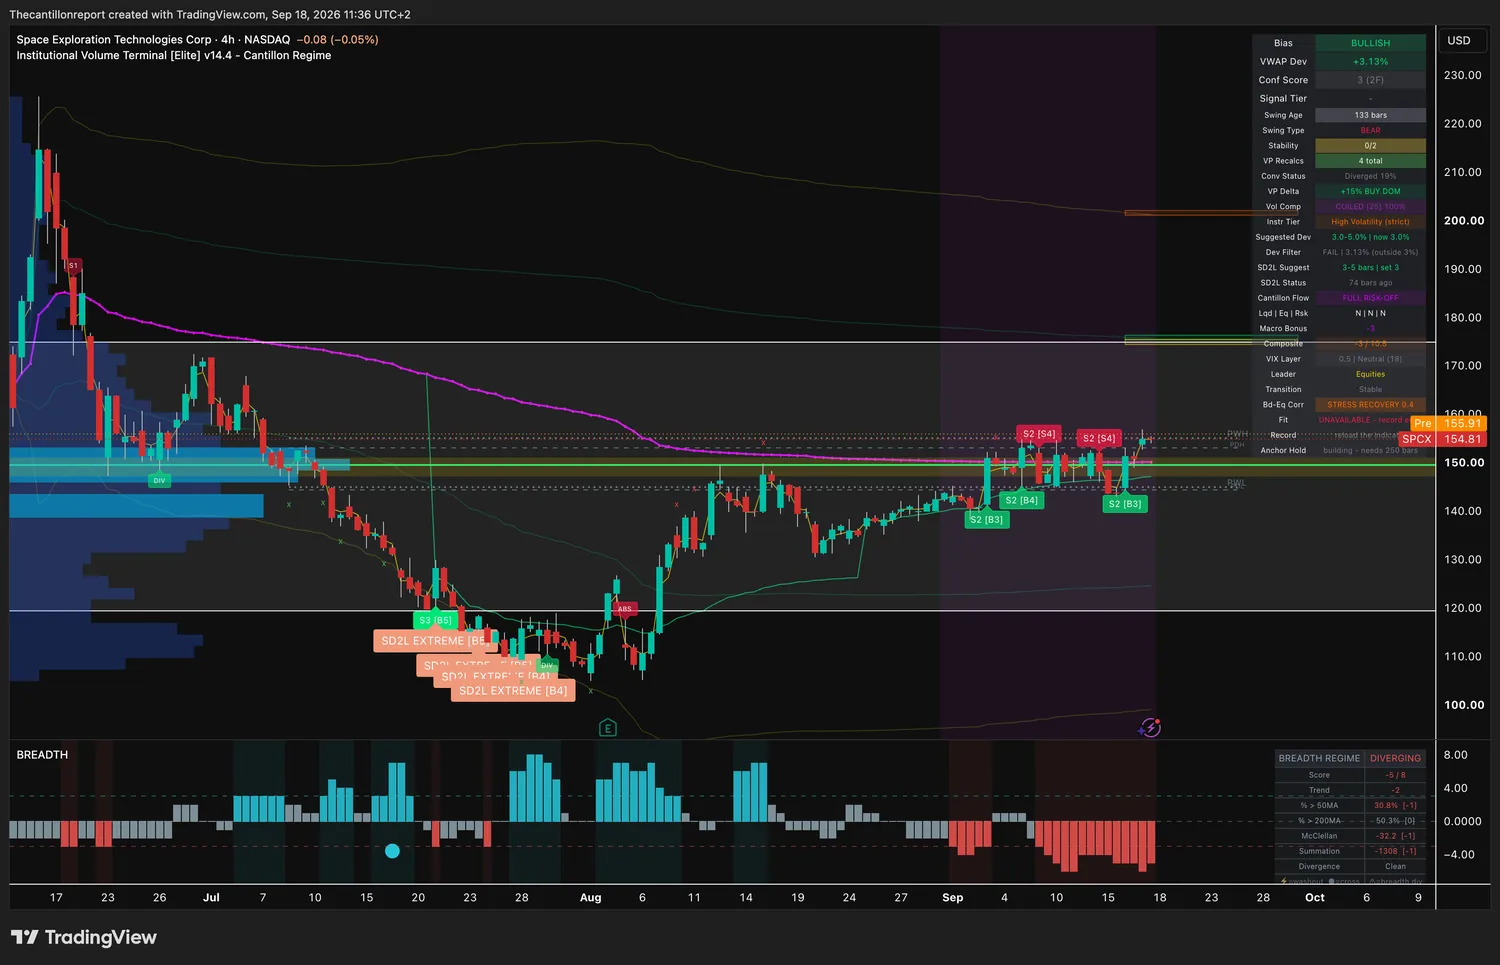Click the purple lightning flash icon
The height and width of the screenshot is (965, 1500).
coord(1150,728)
